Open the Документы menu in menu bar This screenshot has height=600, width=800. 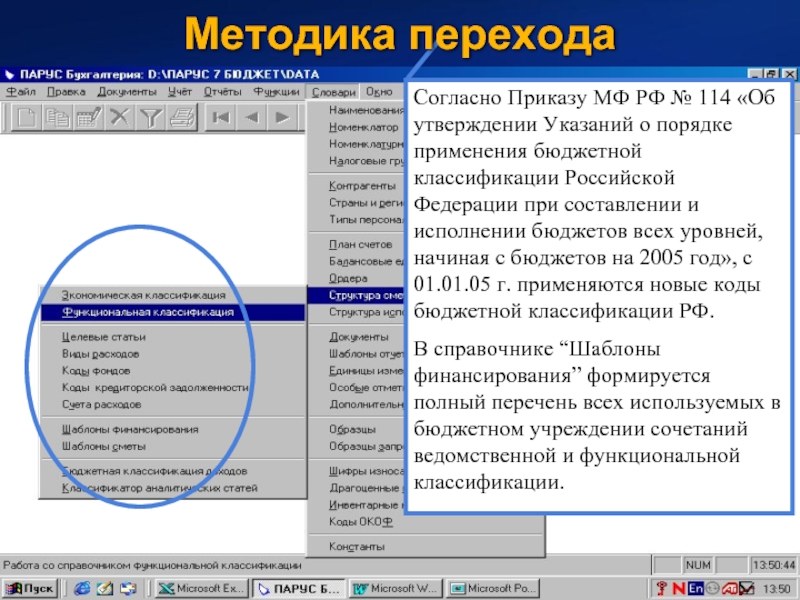(x=126, y=92)
